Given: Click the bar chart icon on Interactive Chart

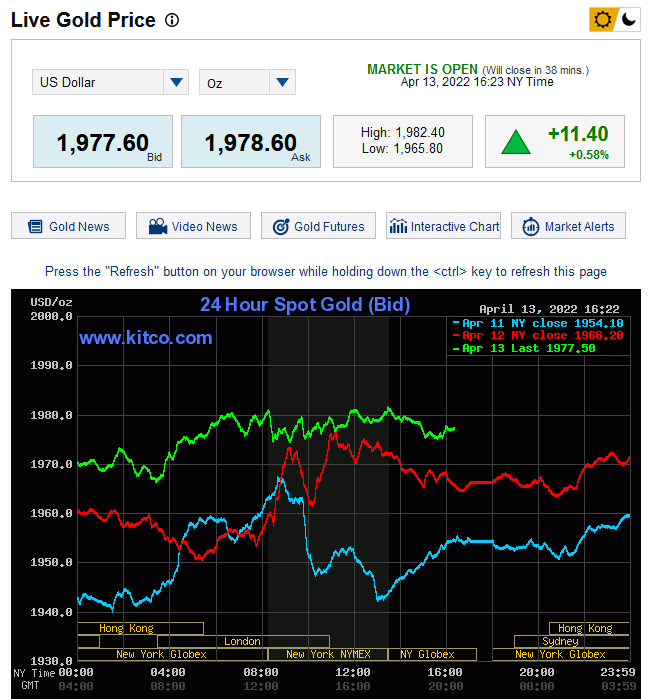Looking at the screenshot, I should [398, 226].
